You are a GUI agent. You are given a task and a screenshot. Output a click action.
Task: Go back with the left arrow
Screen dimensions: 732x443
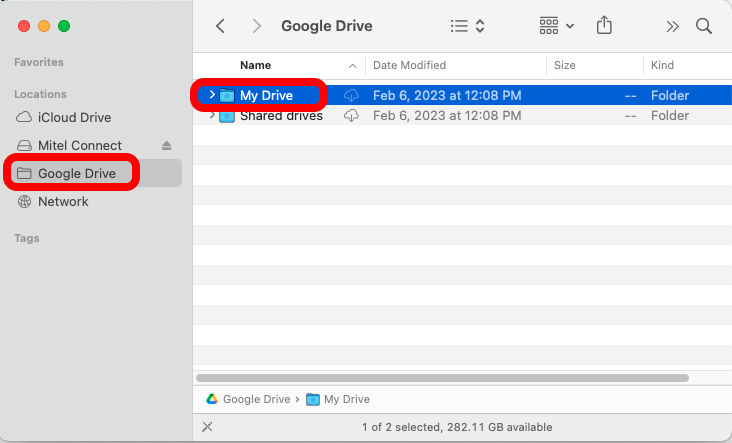[220, 26]
